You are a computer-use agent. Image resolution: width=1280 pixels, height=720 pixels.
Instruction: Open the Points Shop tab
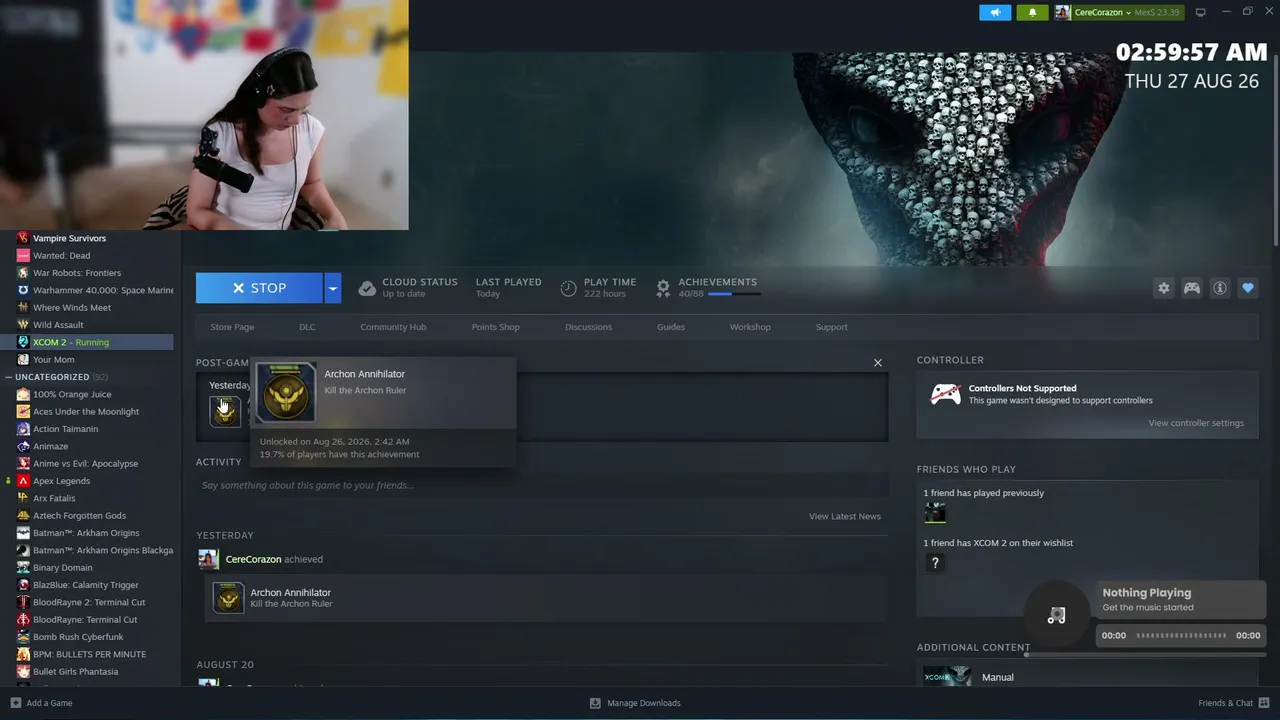[x=496, y=327]
